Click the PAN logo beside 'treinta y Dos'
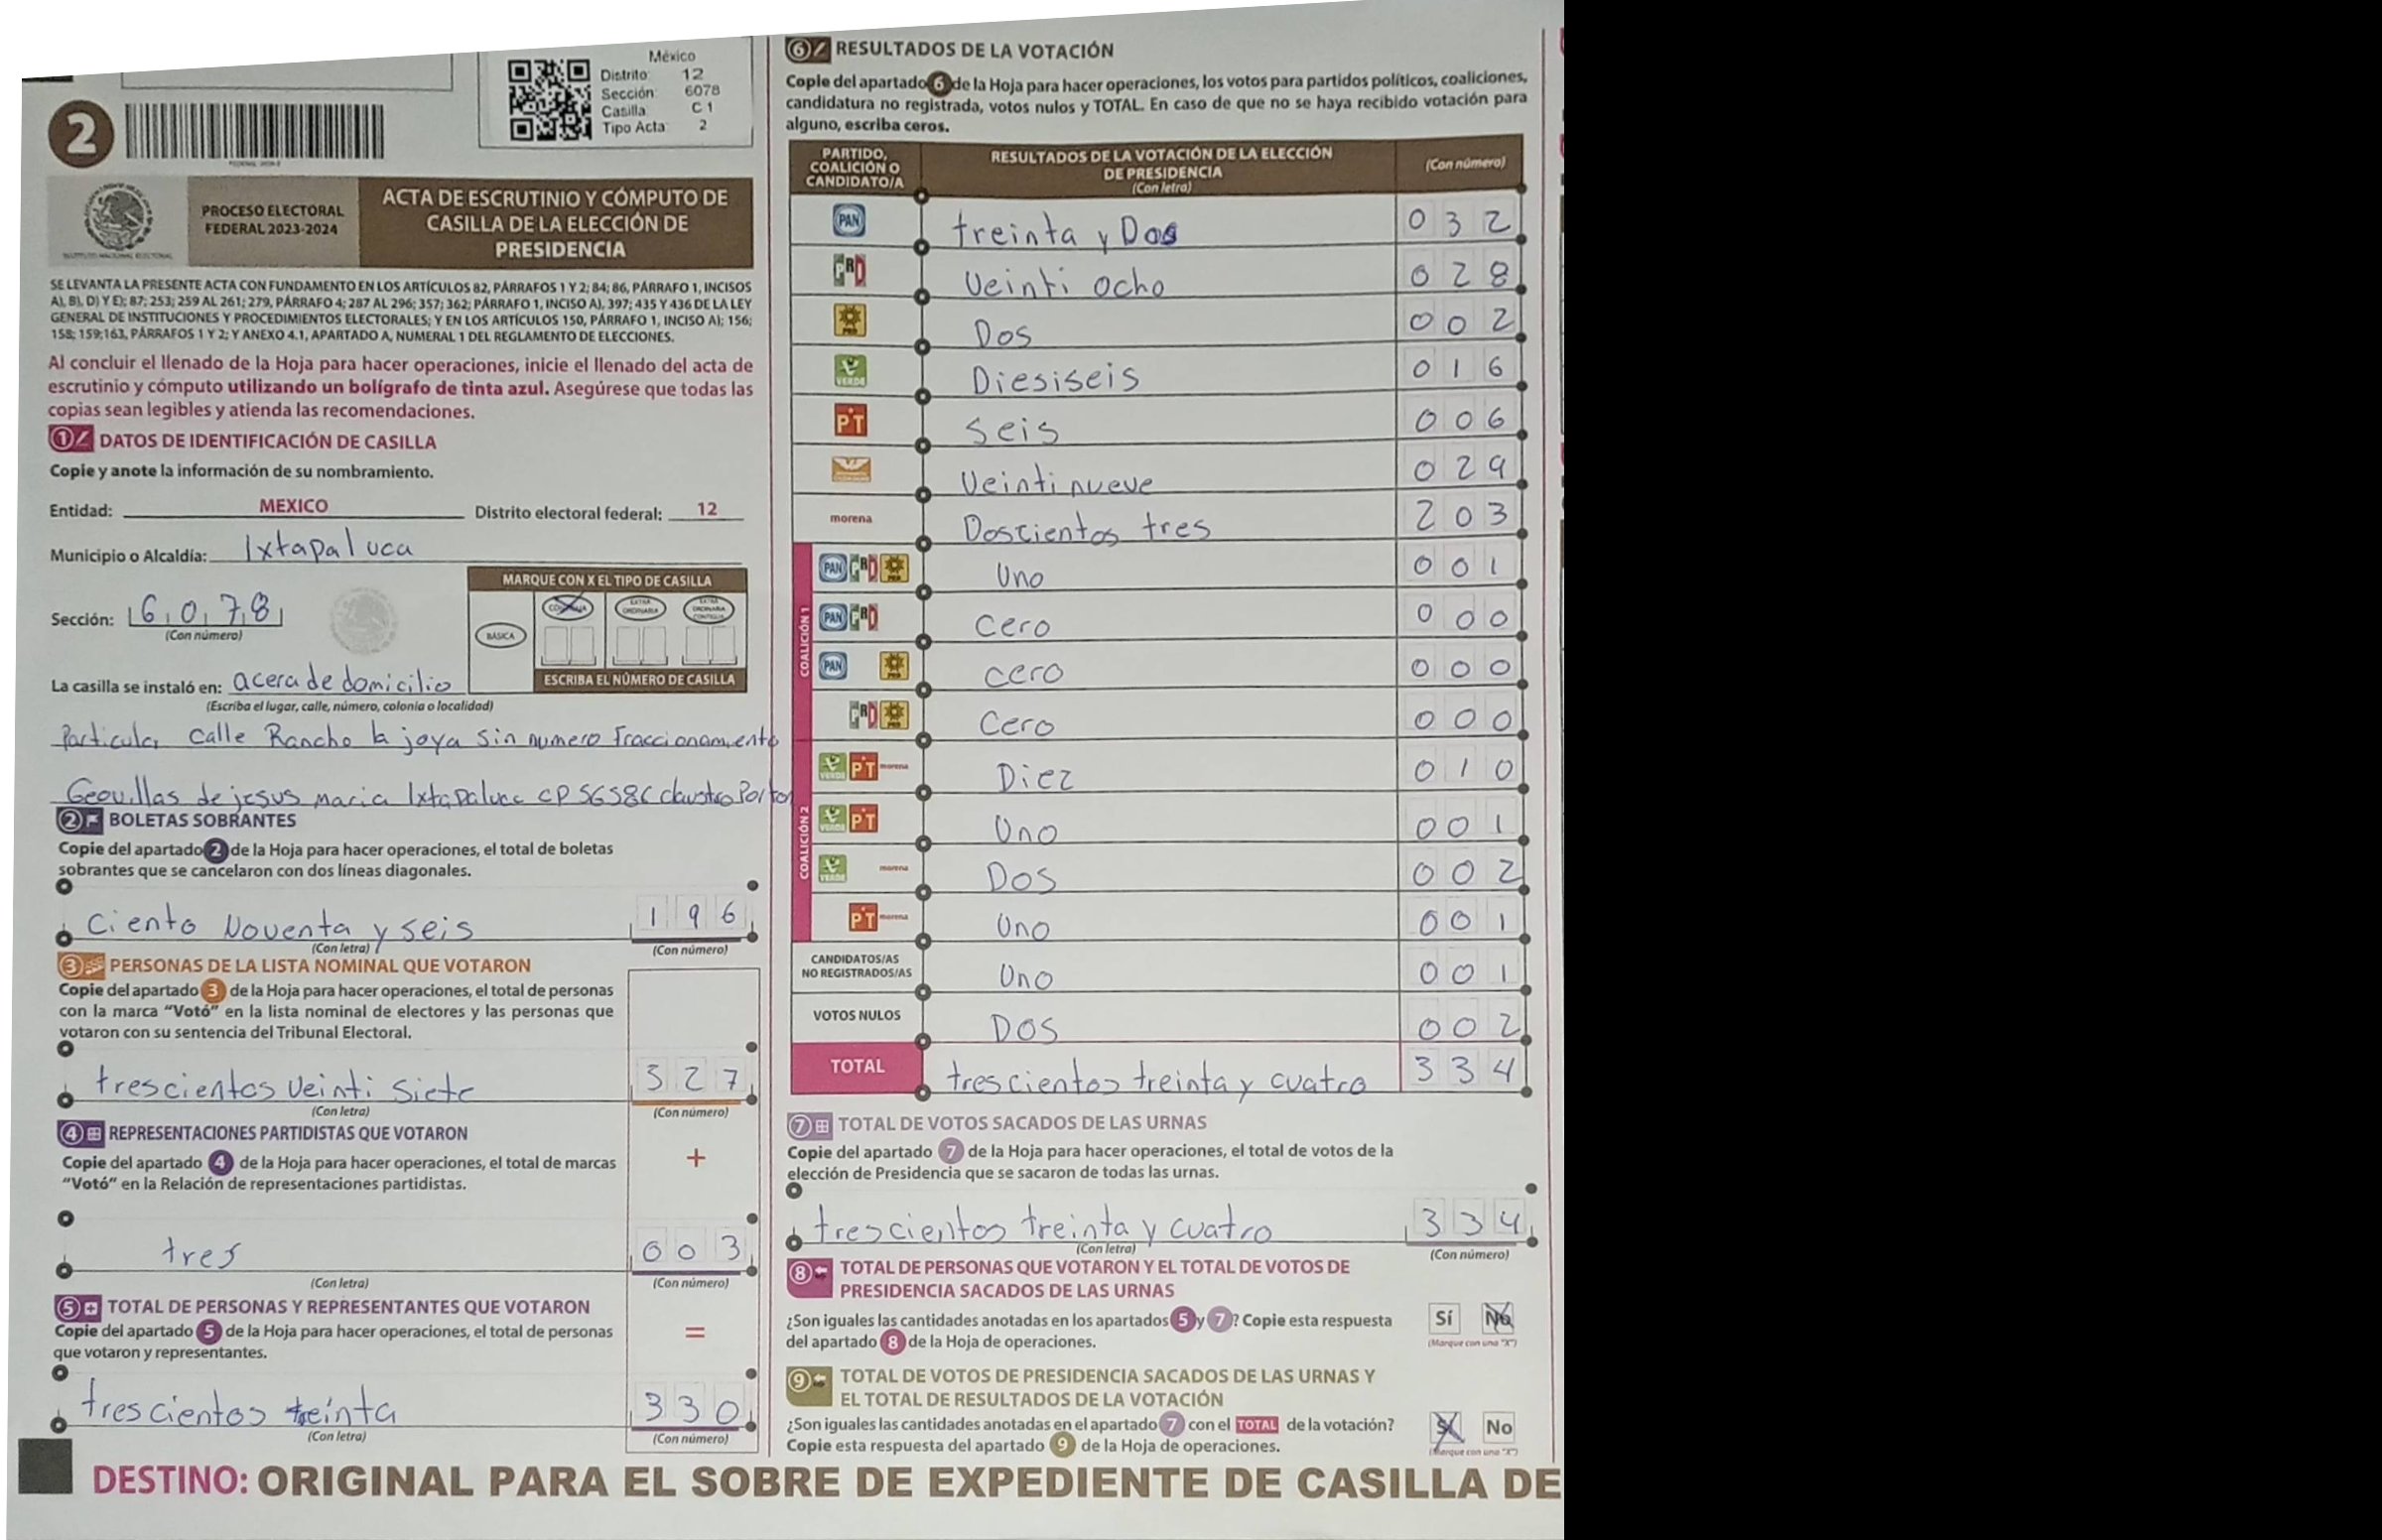This screenshot has width=2382, height=1540. (x=850, y=221)
